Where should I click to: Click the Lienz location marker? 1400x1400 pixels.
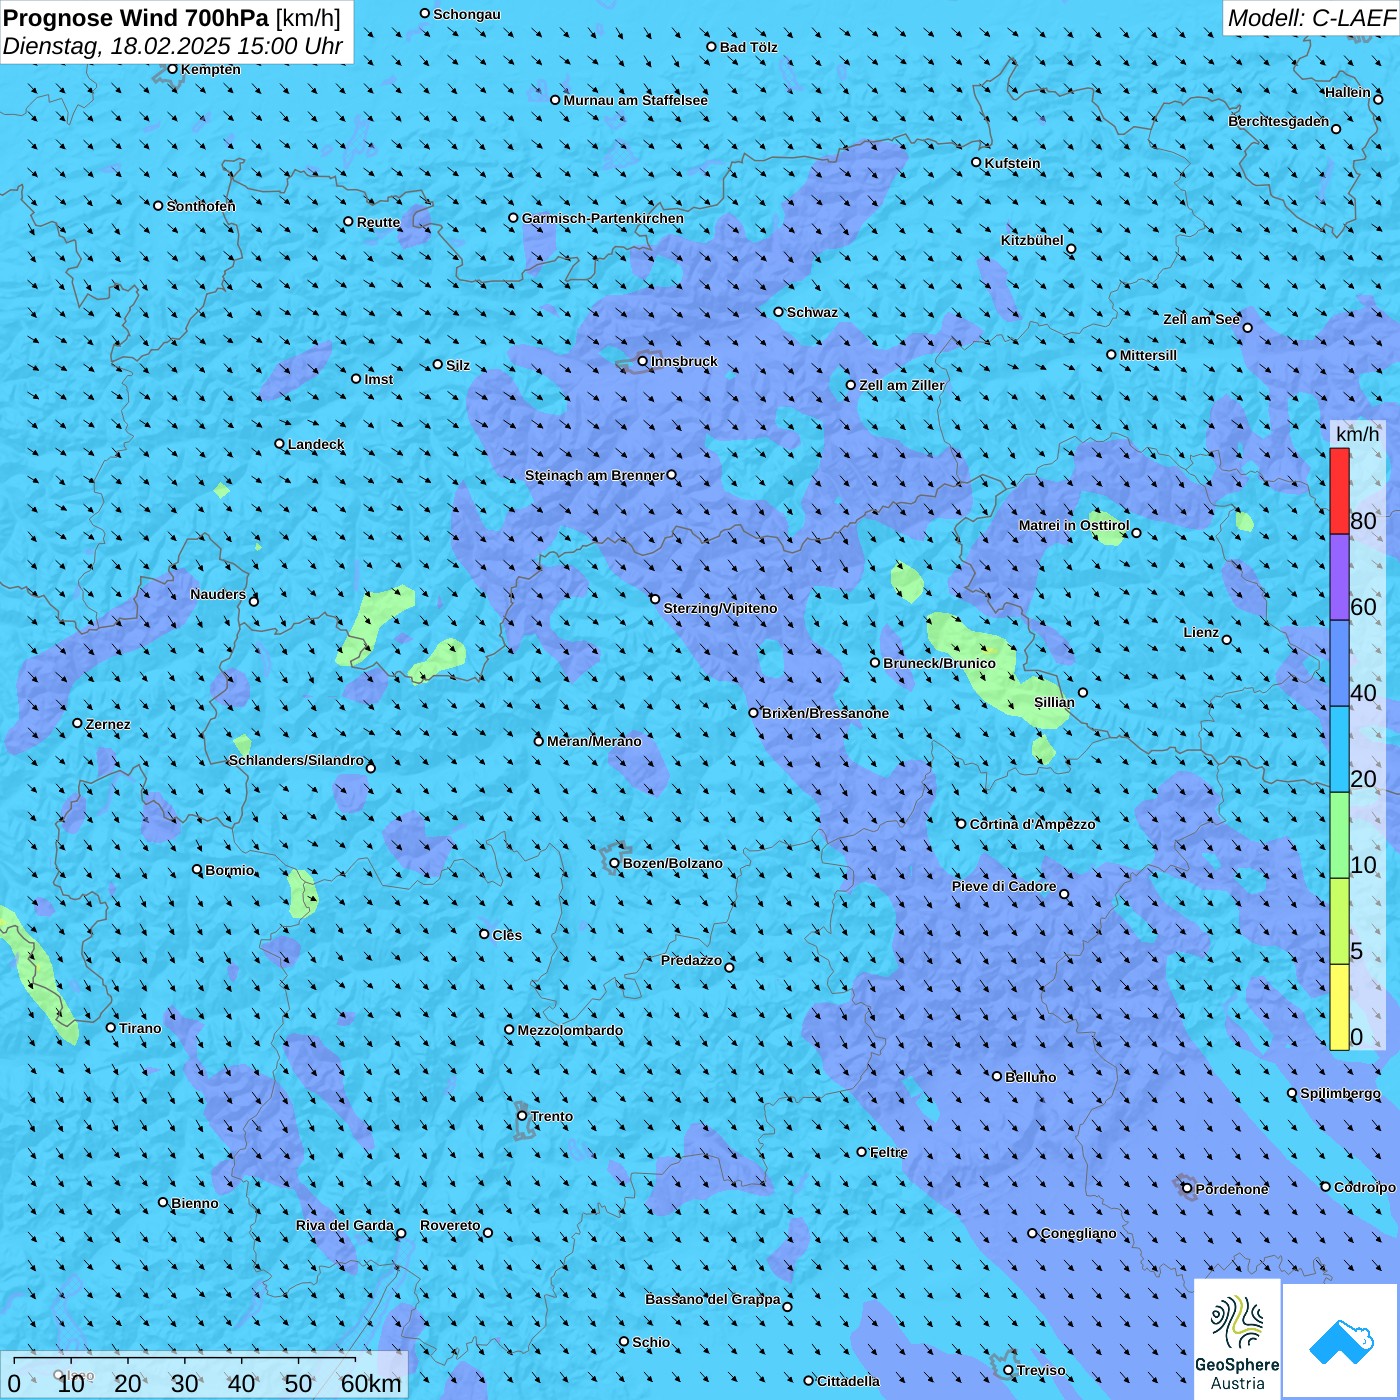tap(1227, 640)
